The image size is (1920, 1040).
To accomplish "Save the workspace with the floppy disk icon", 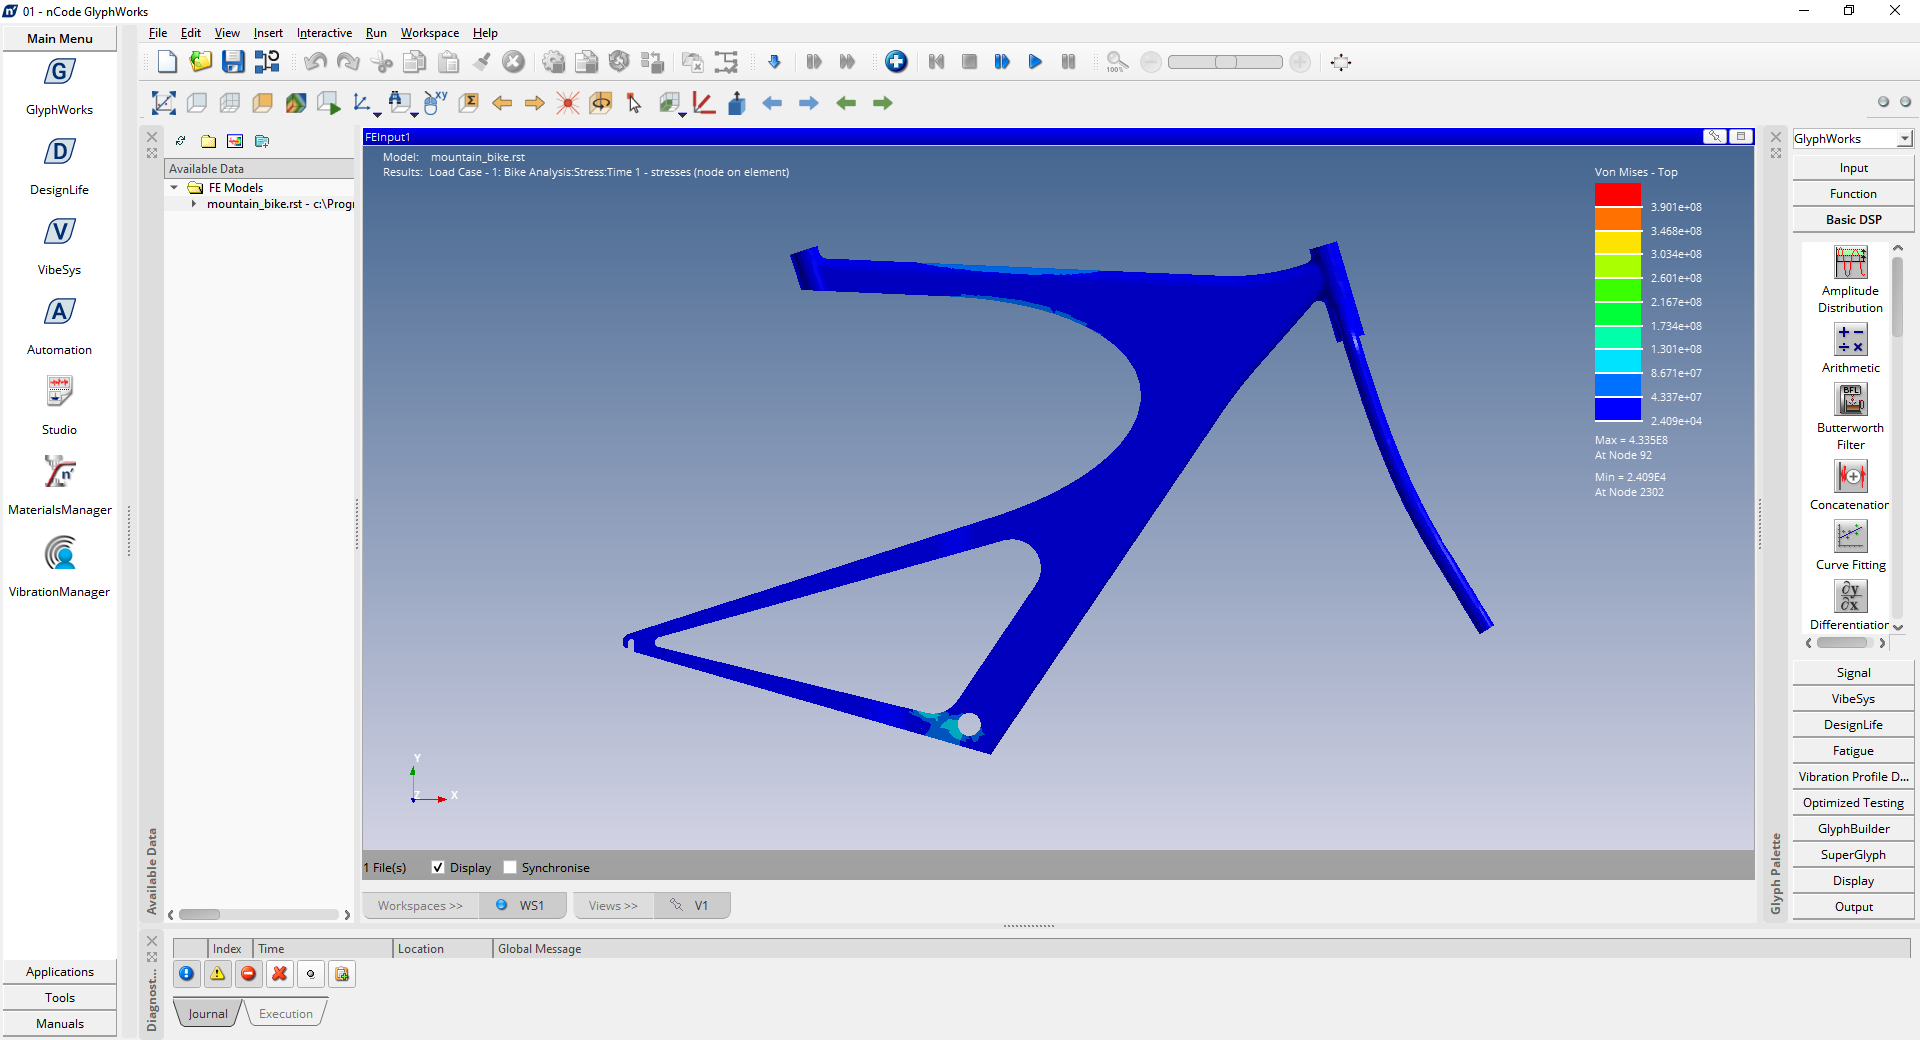I will pyautogui.click(x=233, y=62).
